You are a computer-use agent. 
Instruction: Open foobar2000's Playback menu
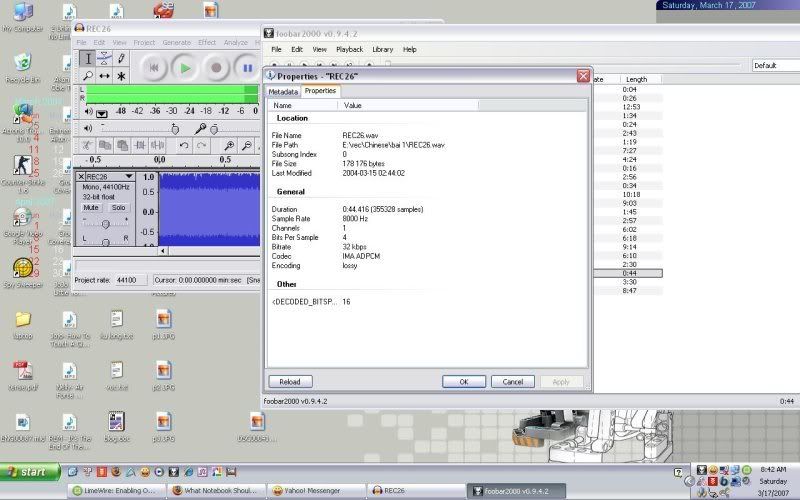click(x=349, y=49)
